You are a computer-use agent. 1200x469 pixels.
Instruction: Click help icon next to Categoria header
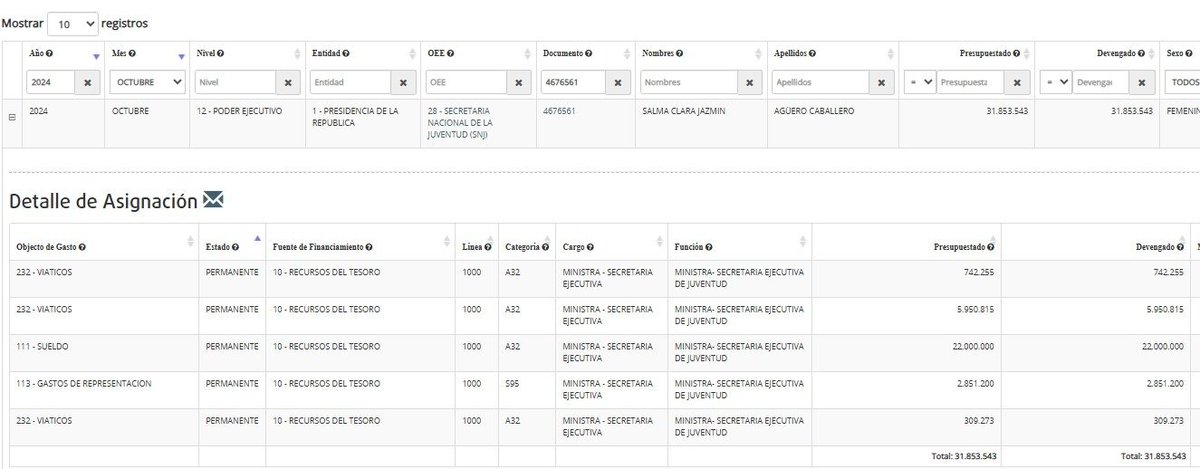[x=544, y=247]
